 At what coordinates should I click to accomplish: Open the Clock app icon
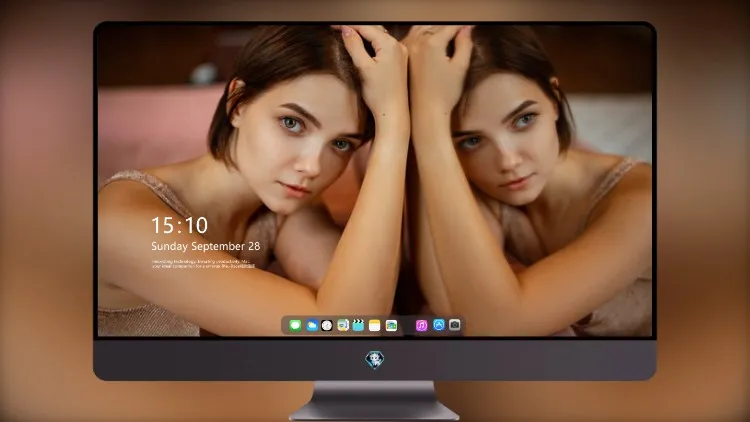[327, 326]
